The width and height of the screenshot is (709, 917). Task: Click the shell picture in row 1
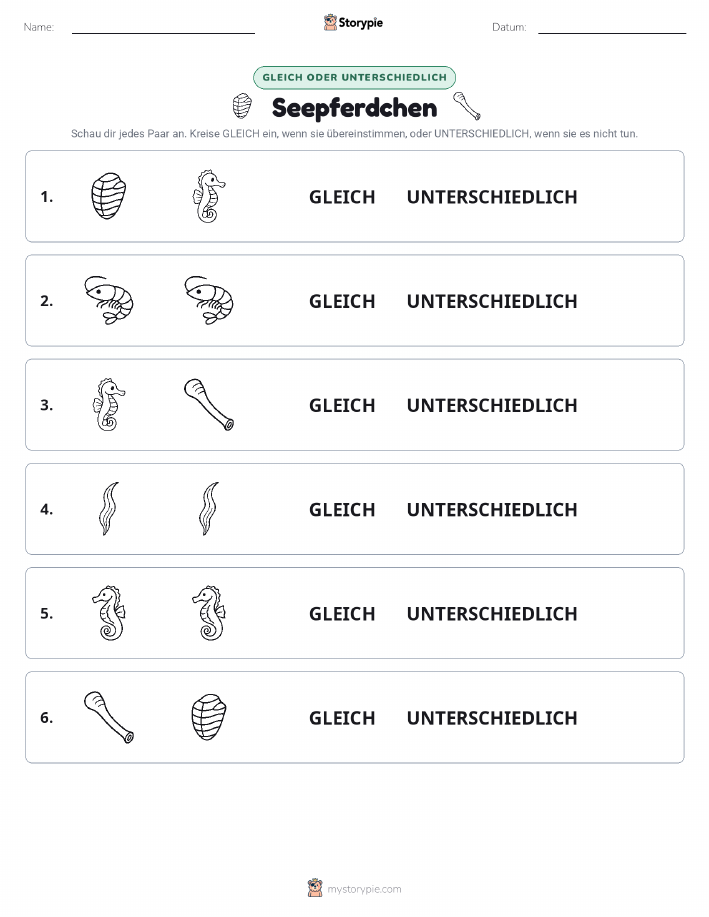click(x=109, y=196)
